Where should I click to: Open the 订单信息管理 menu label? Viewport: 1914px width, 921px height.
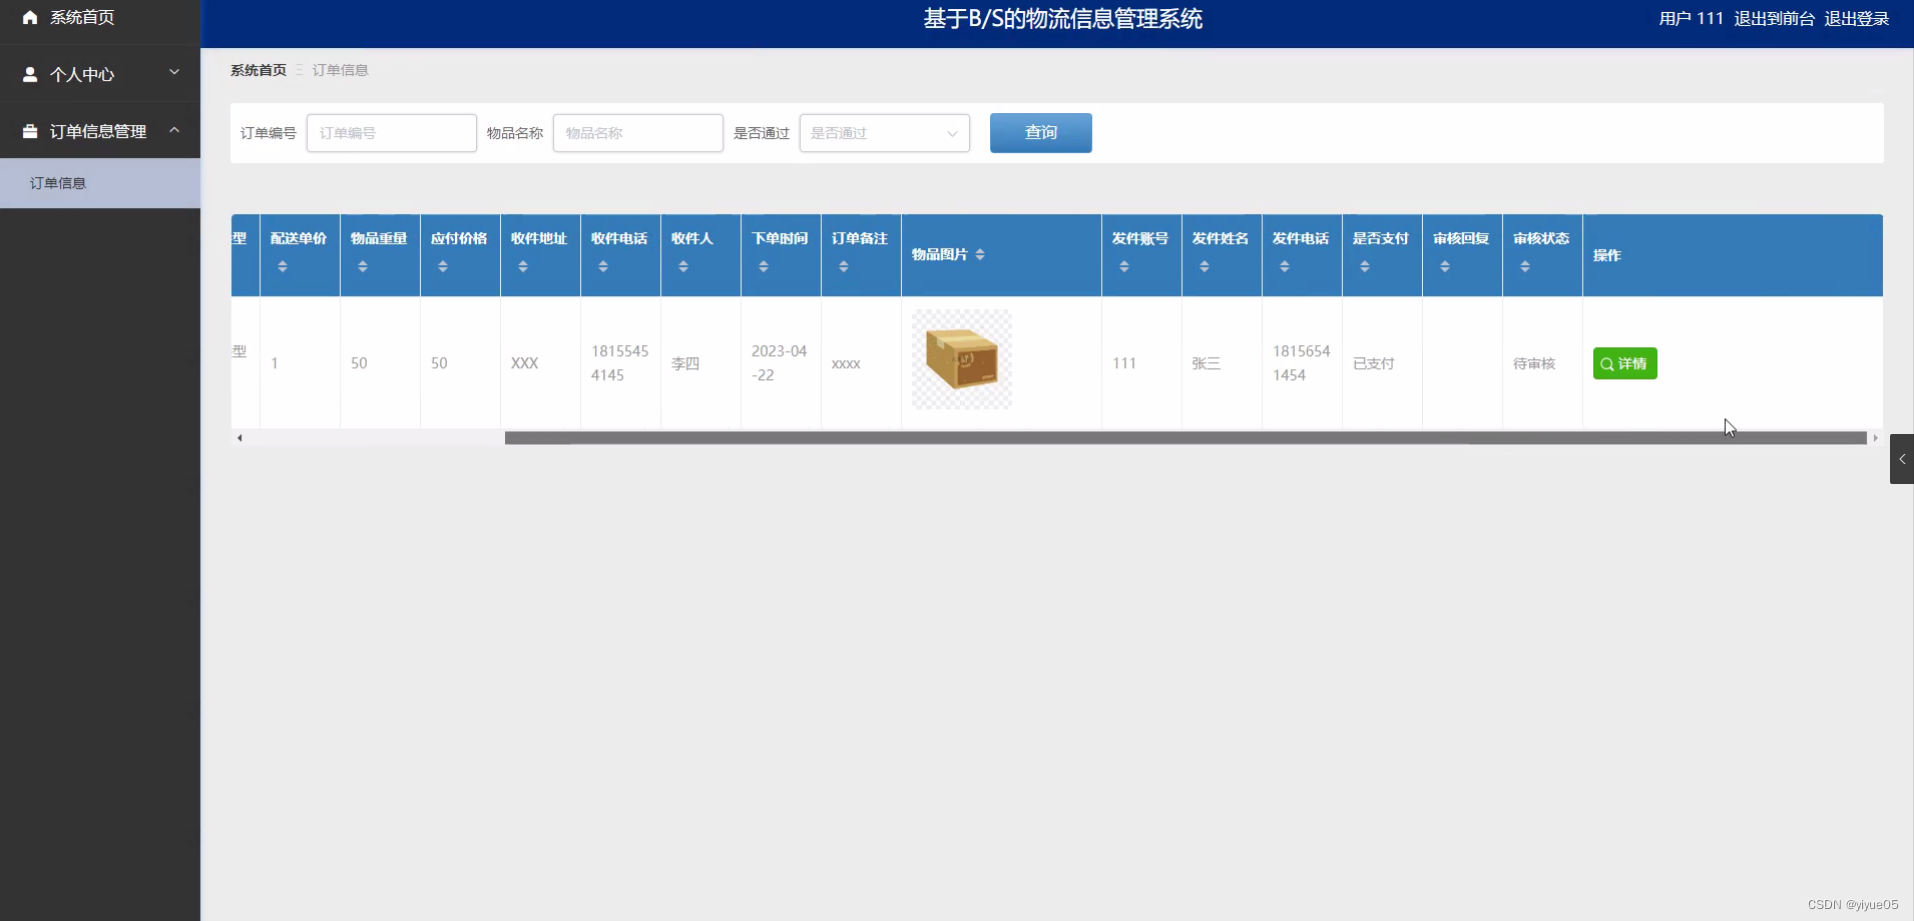98,131
